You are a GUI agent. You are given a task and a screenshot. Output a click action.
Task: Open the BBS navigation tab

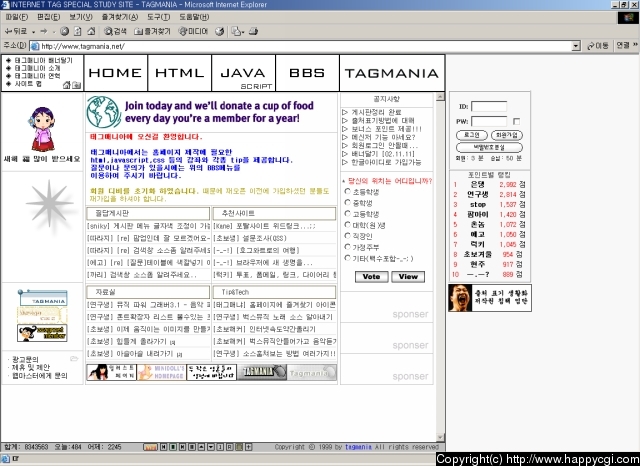pyautogui.click(x=307, y=73)
